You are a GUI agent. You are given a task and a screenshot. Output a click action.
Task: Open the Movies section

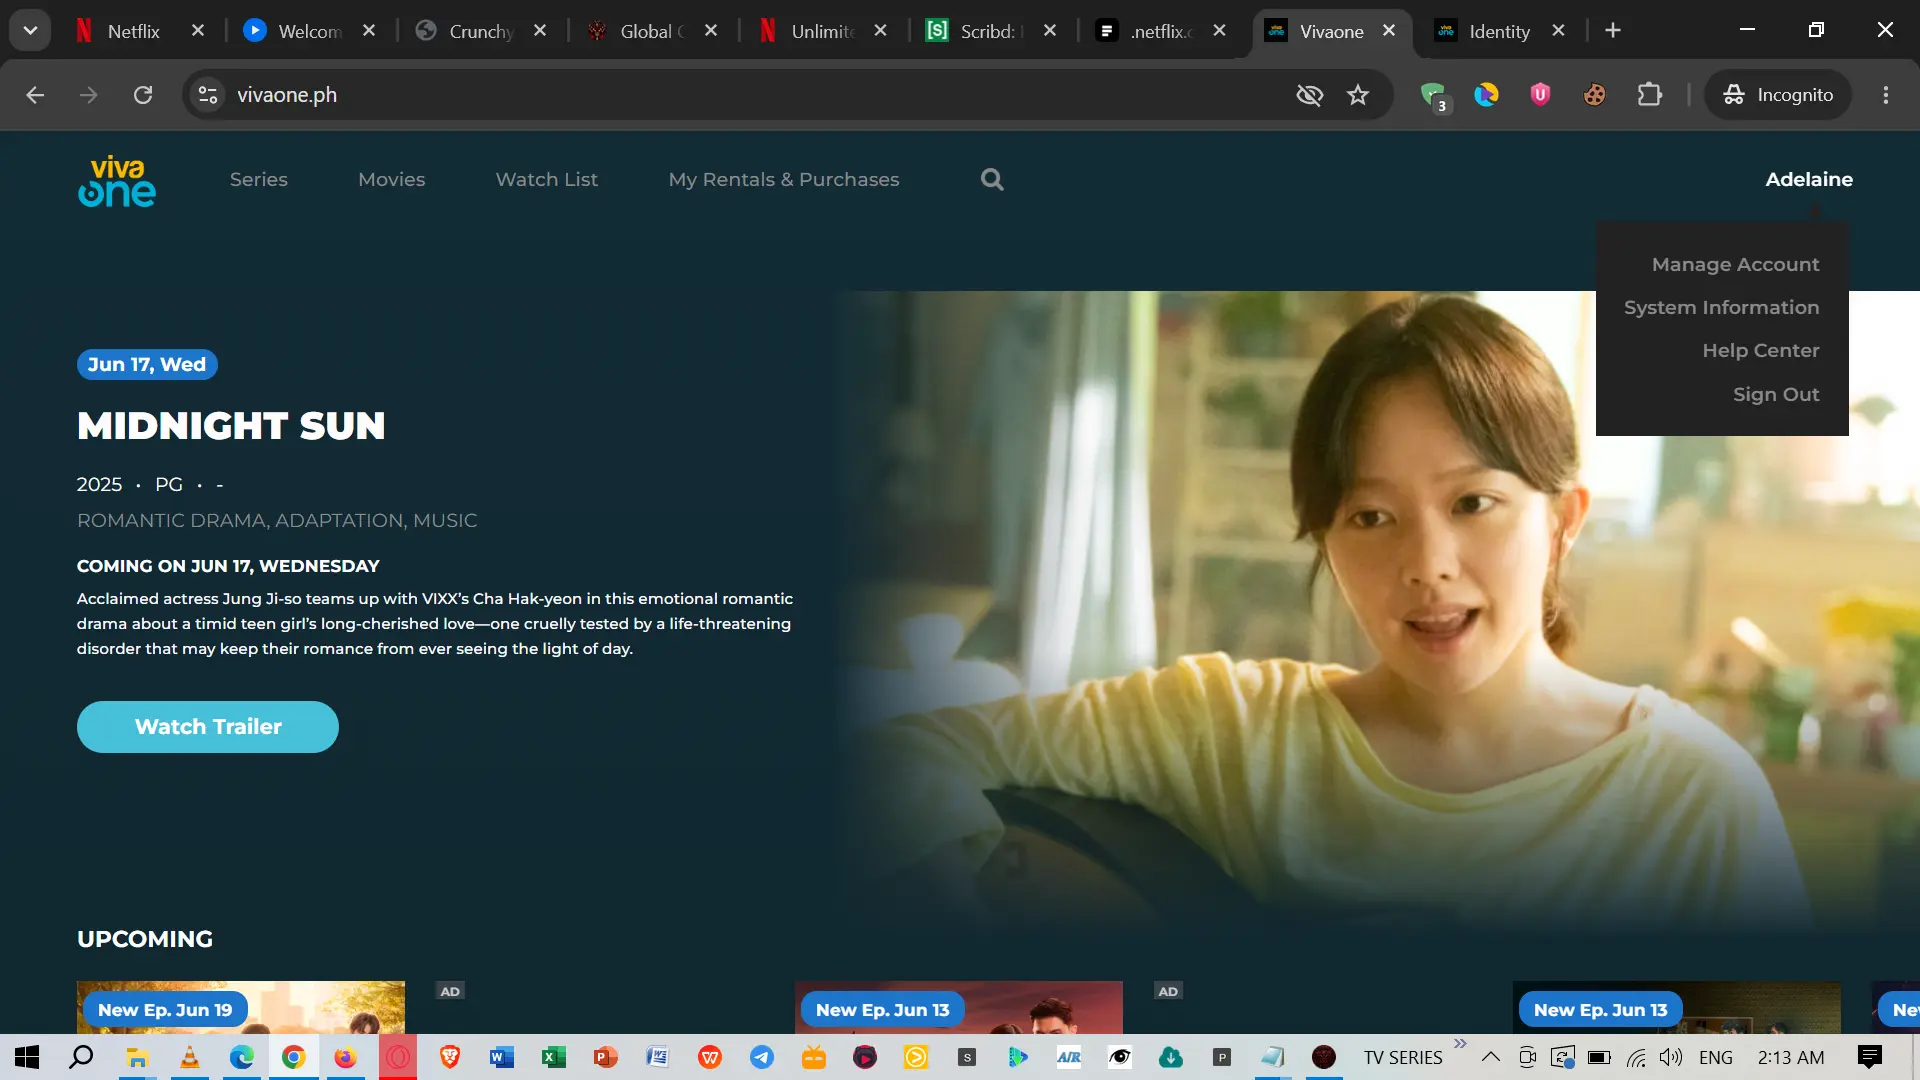(x=392, y=179)
